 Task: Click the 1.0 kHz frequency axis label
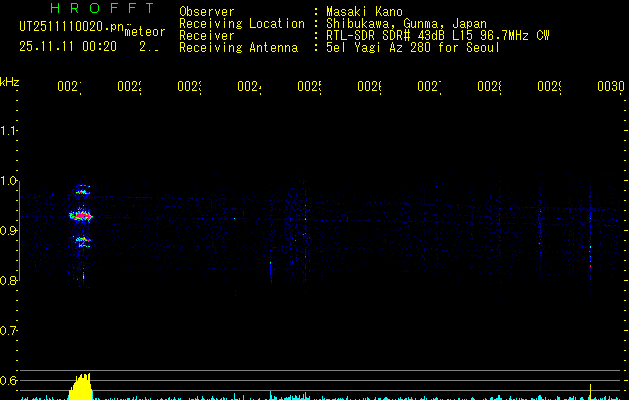(8, 181)
